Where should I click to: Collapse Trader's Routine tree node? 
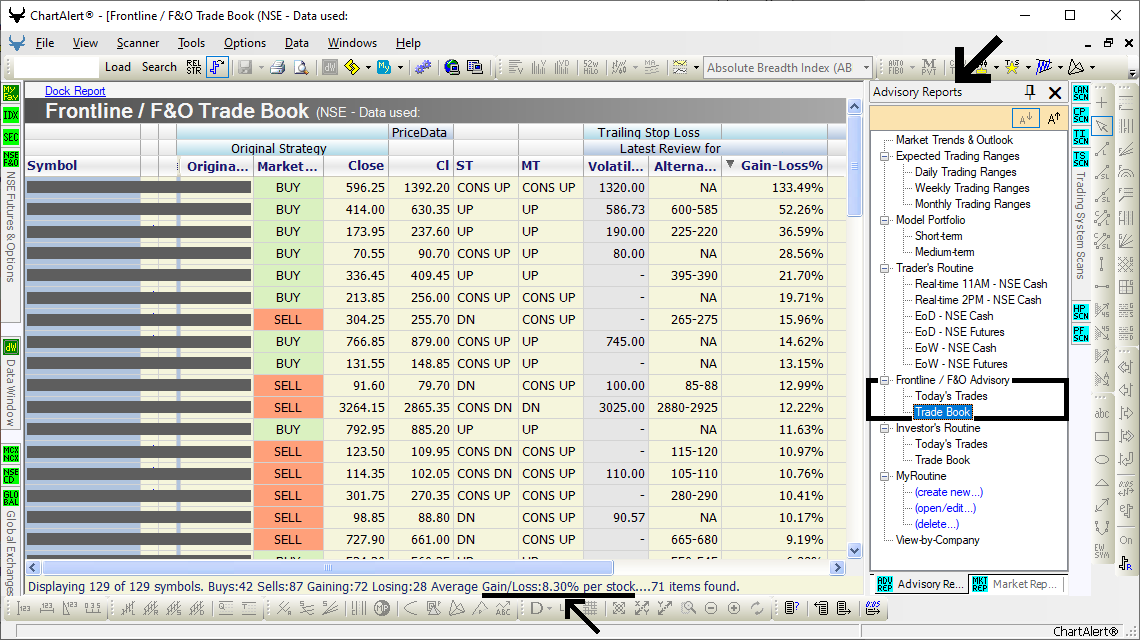[x=885, y=268]
